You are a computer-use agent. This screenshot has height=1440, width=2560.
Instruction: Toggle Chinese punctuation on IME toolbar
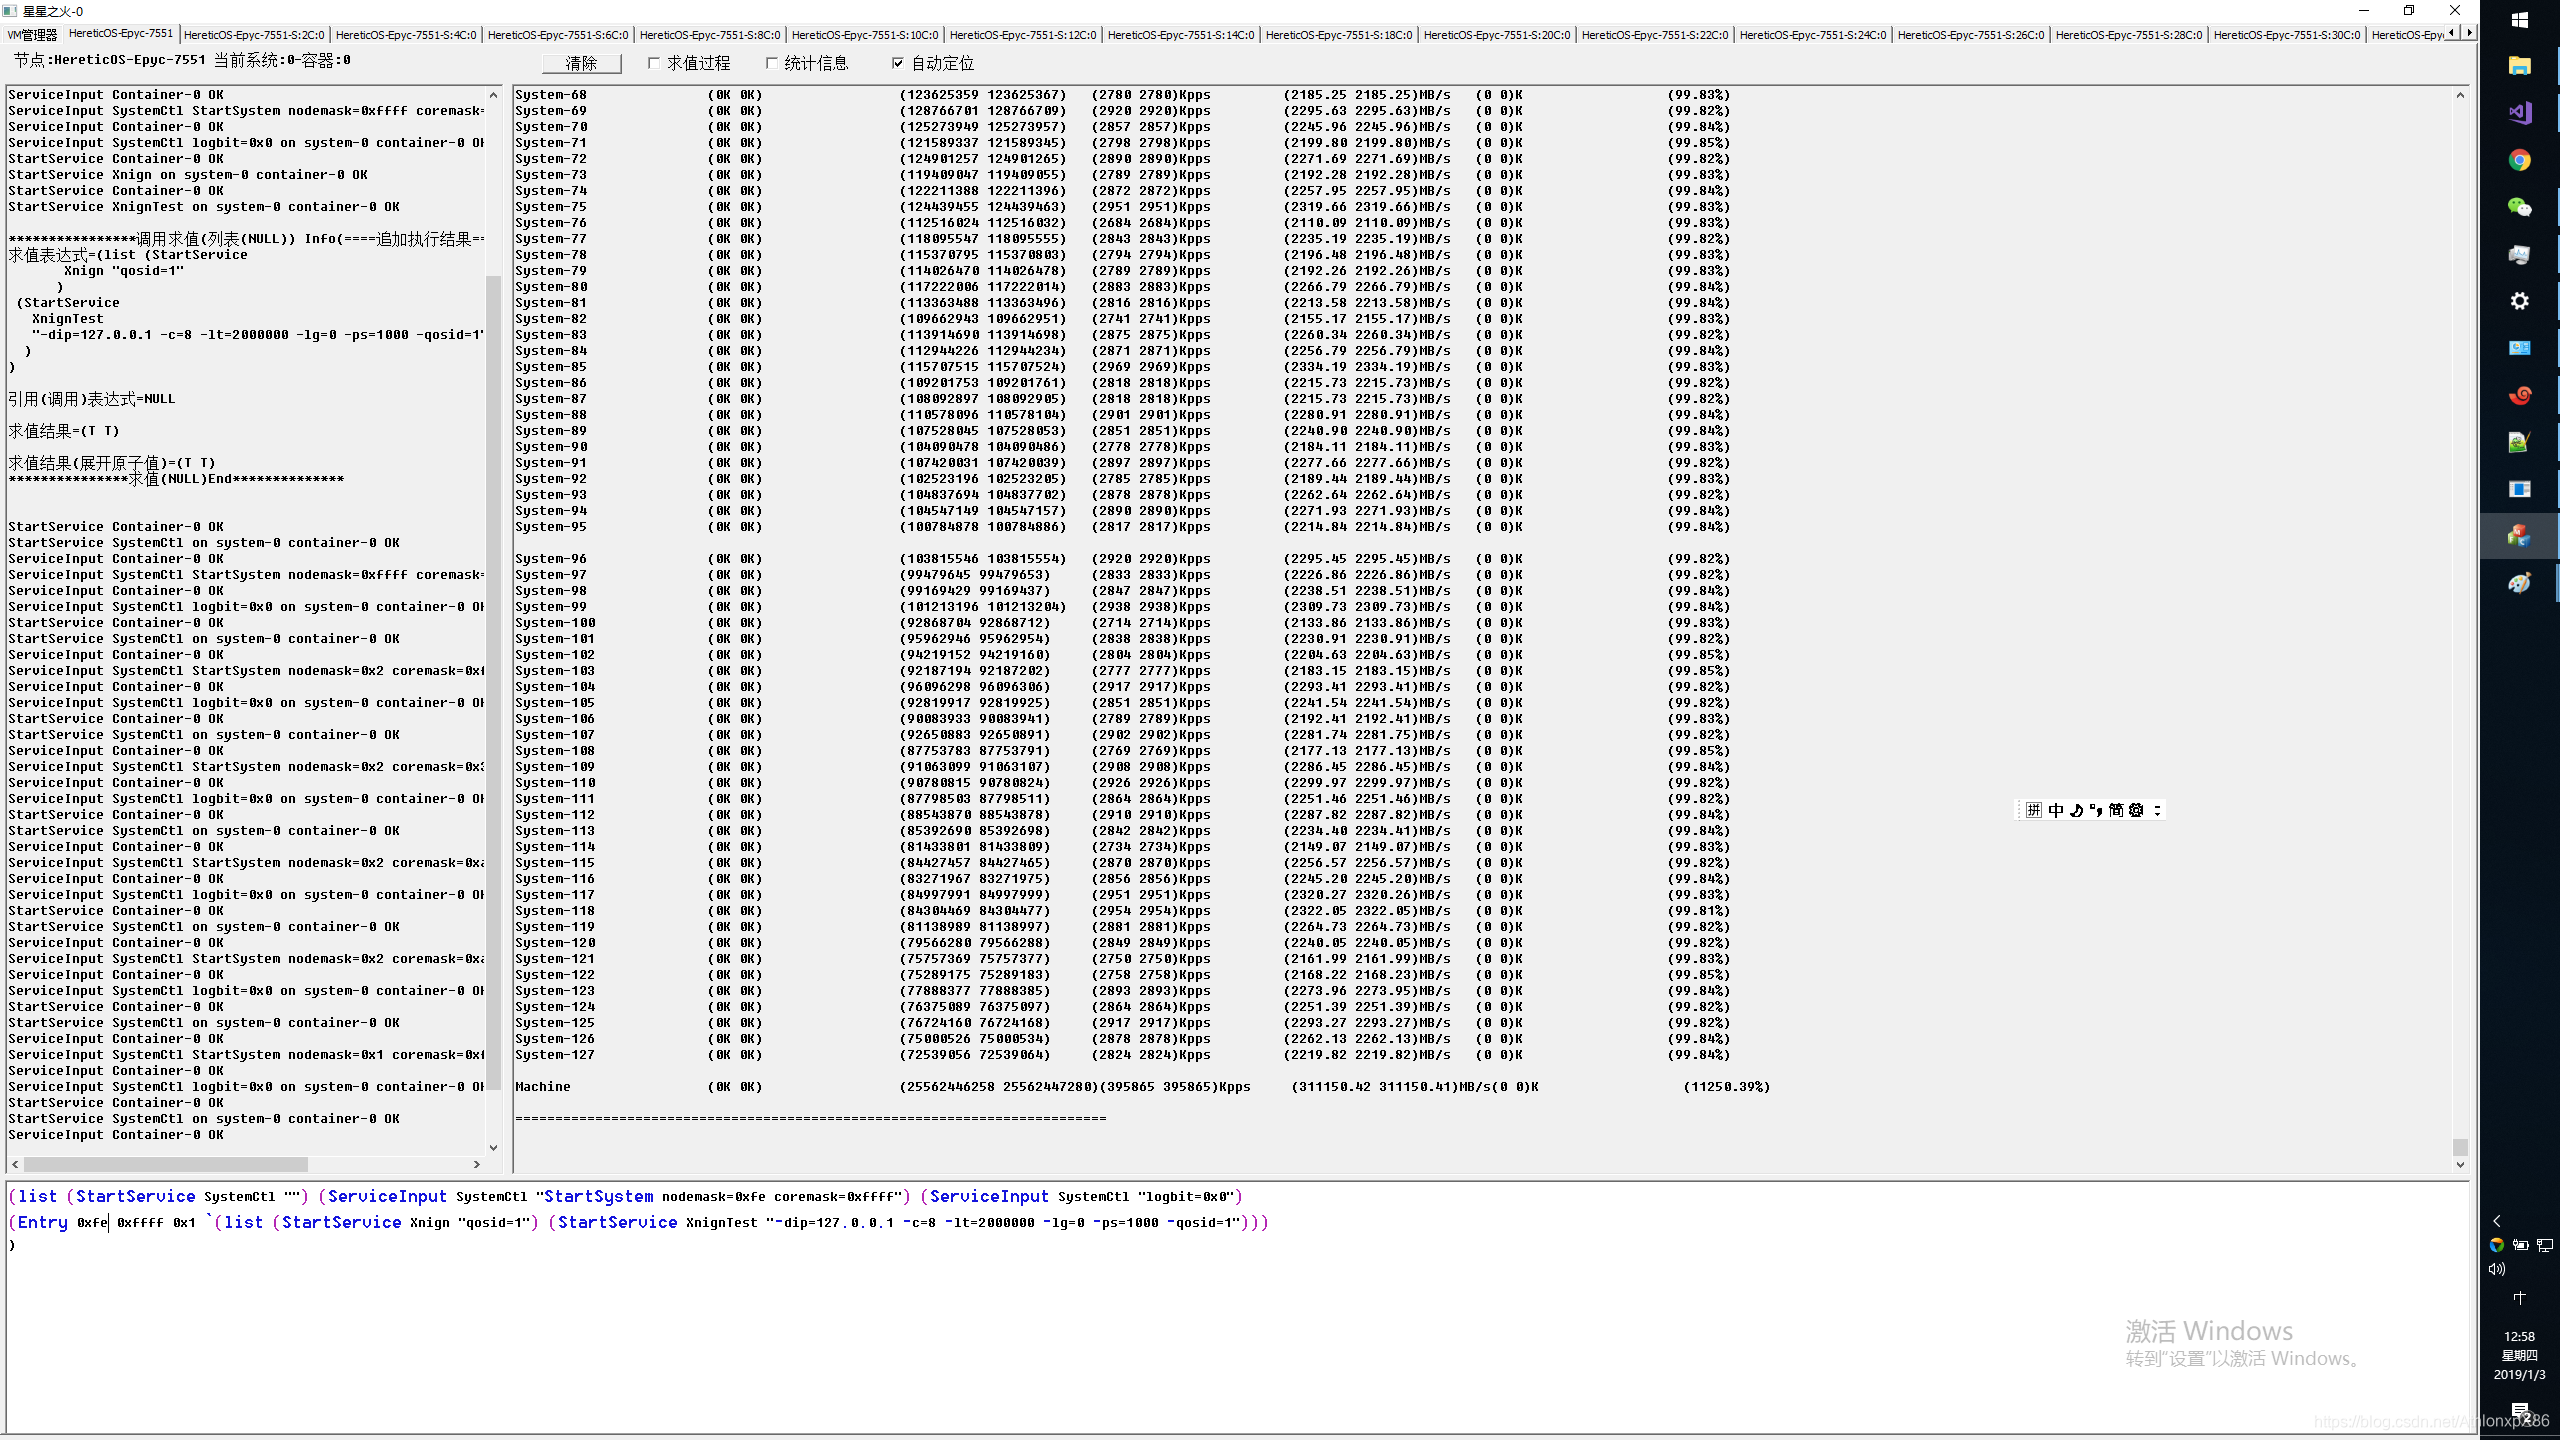(x=2096, y=810)
